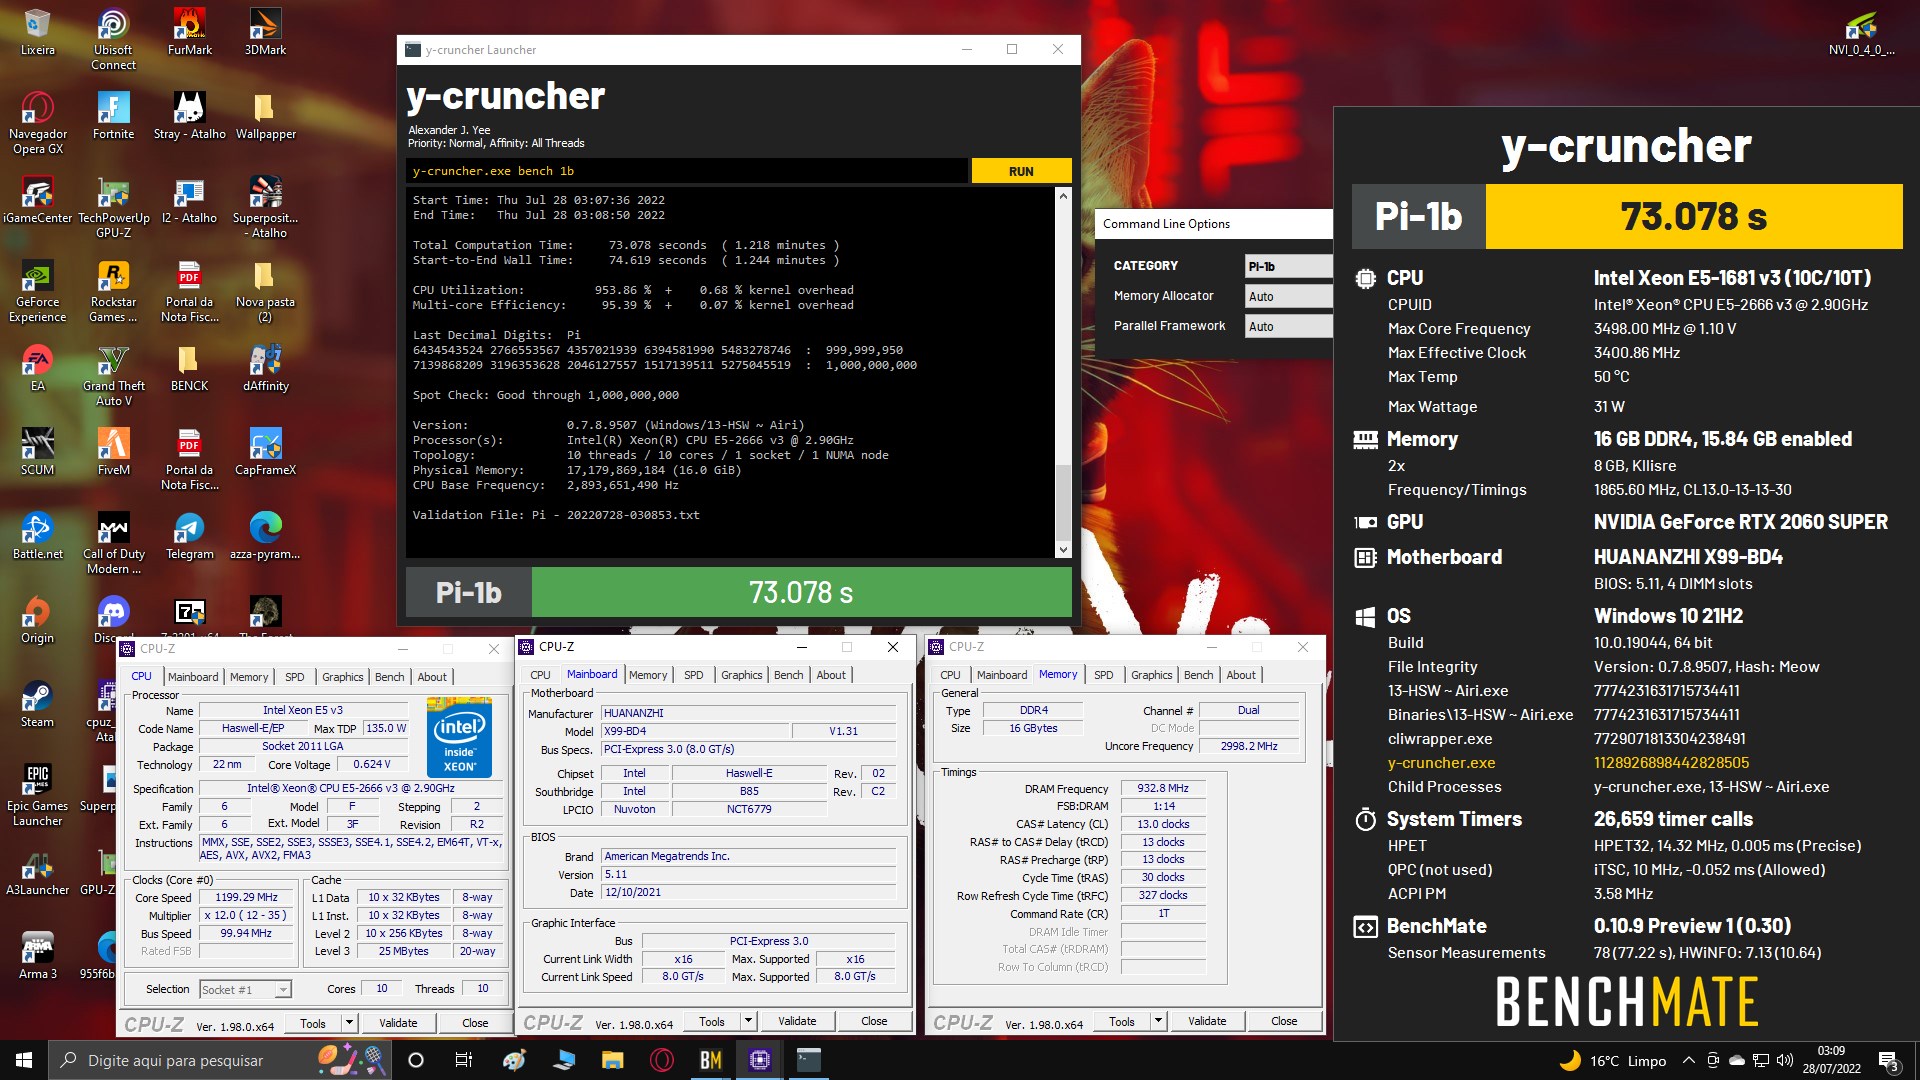This screenshot has width=1920, height=1080.
Task: Open Category Pi-1b dropdown
Action: [1288, 266]
